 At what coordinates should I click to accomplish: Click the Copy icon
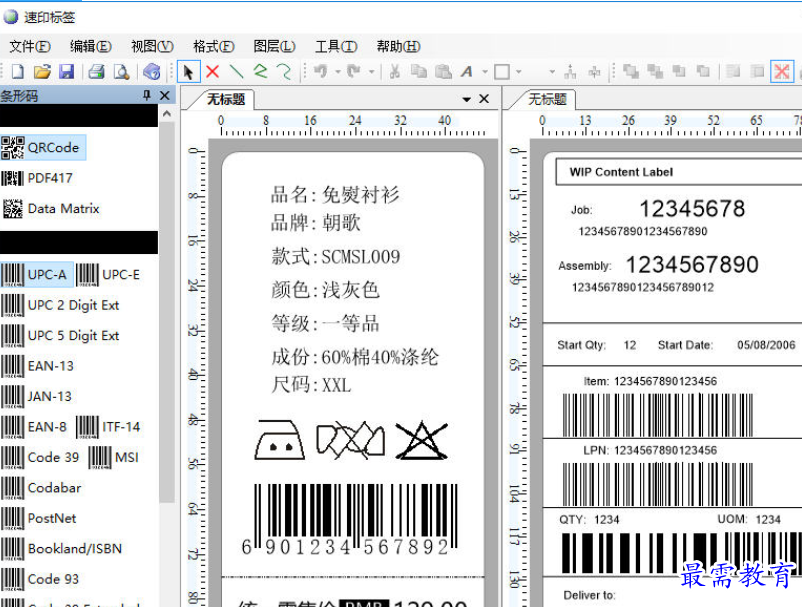(x=419, y=72)
